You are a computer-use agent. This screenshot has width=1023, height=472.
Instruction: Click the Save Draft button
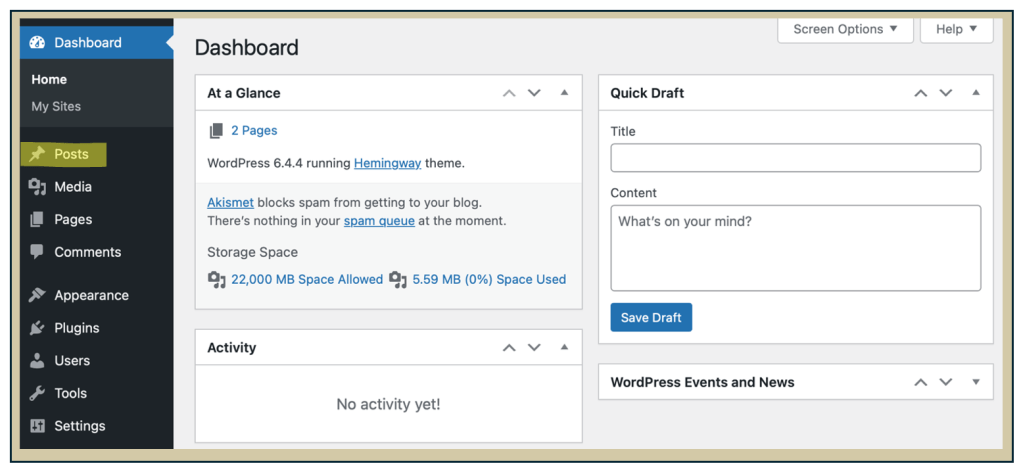coord(651,318)
